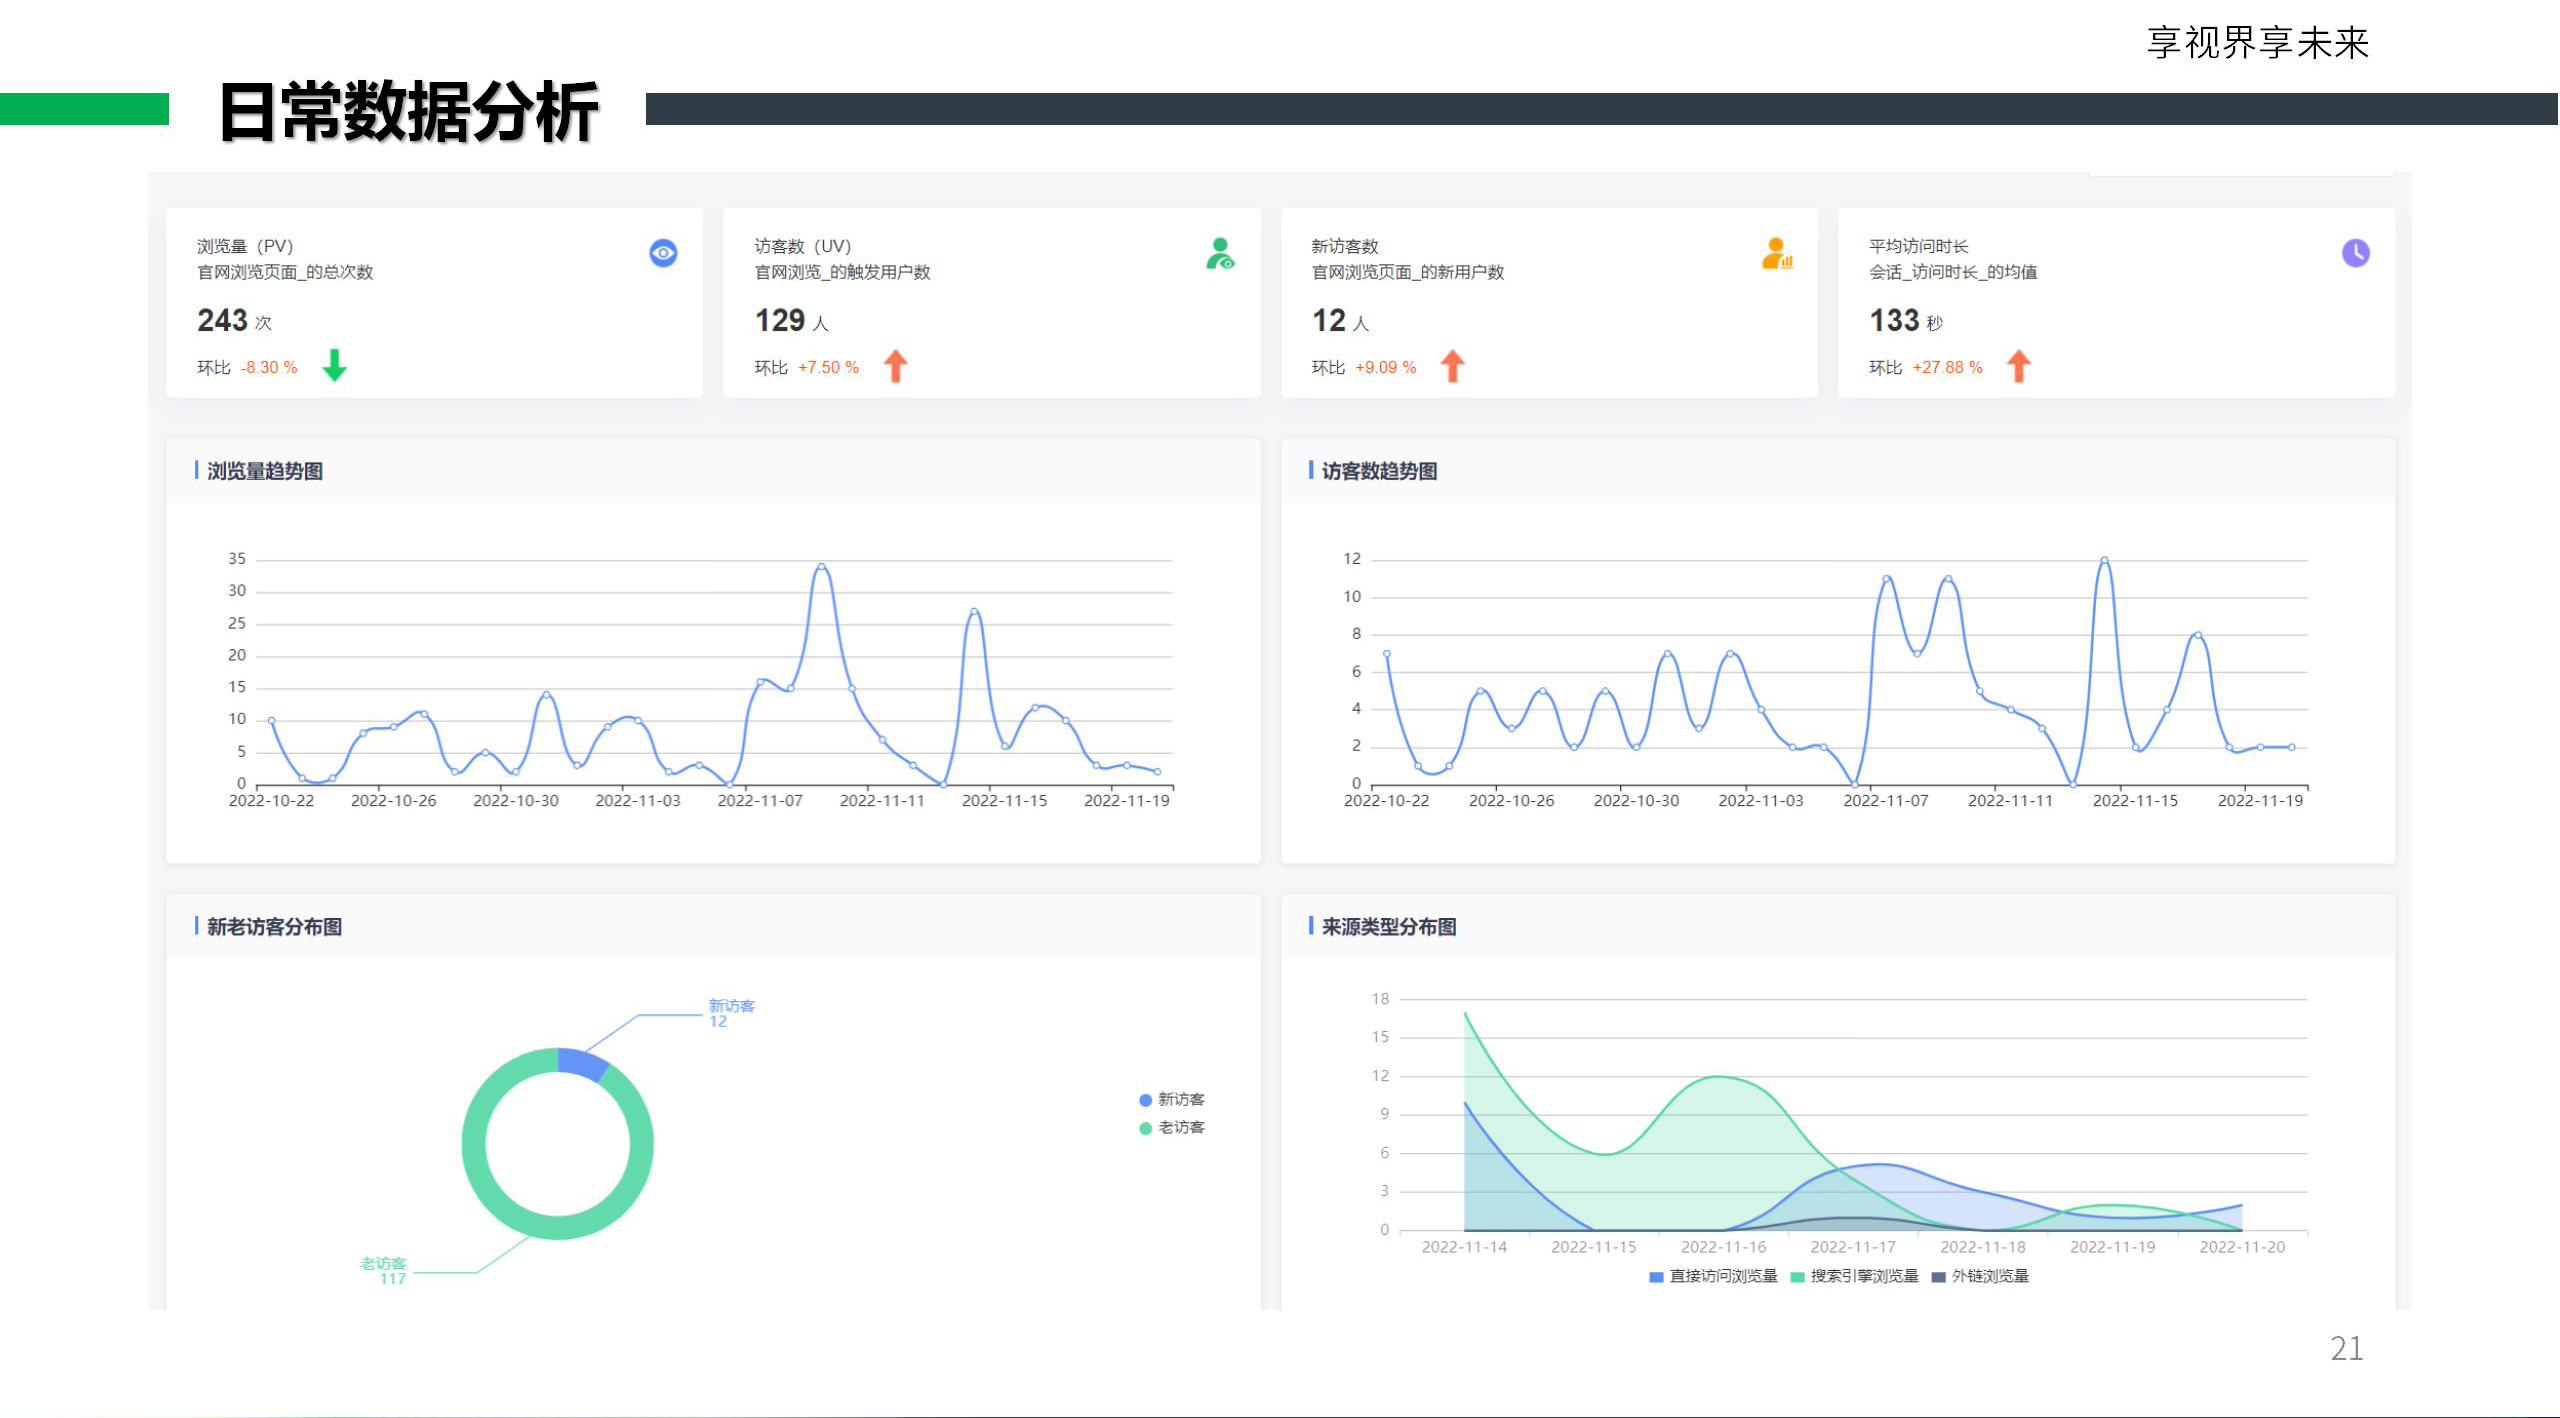Click the blue new-visitor donut segment
The width and height of the screenshot is (2560, 1418).
584,1064
